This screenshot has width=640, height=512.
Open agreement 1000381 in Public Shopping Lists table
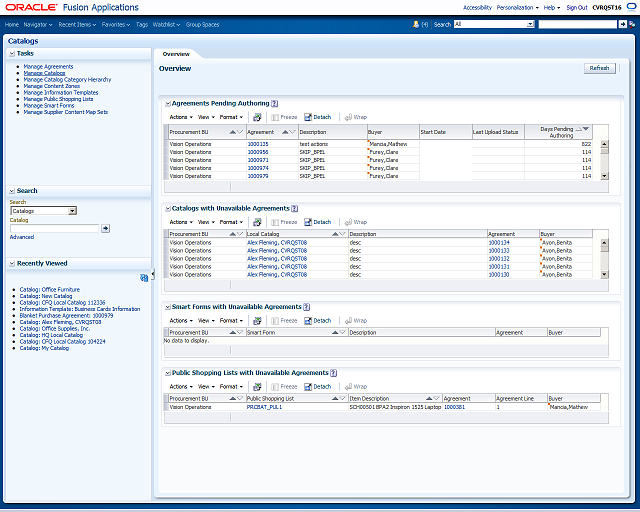tap(454, 407)
